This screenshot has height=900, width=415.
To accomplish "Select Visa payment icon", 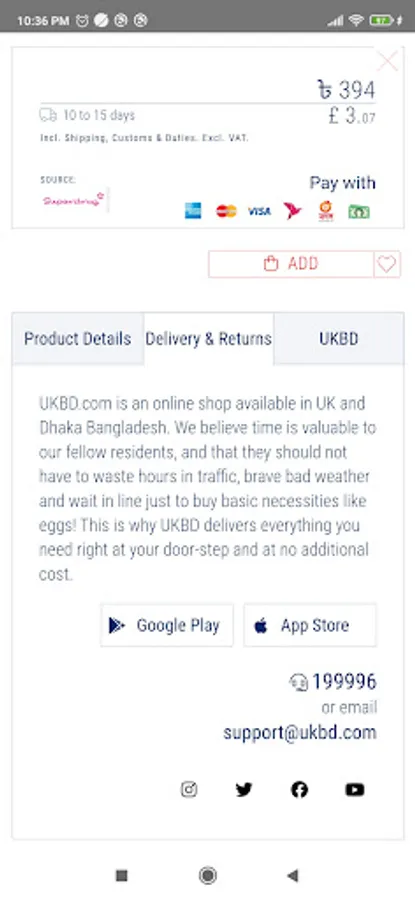I will pos(259,211).
